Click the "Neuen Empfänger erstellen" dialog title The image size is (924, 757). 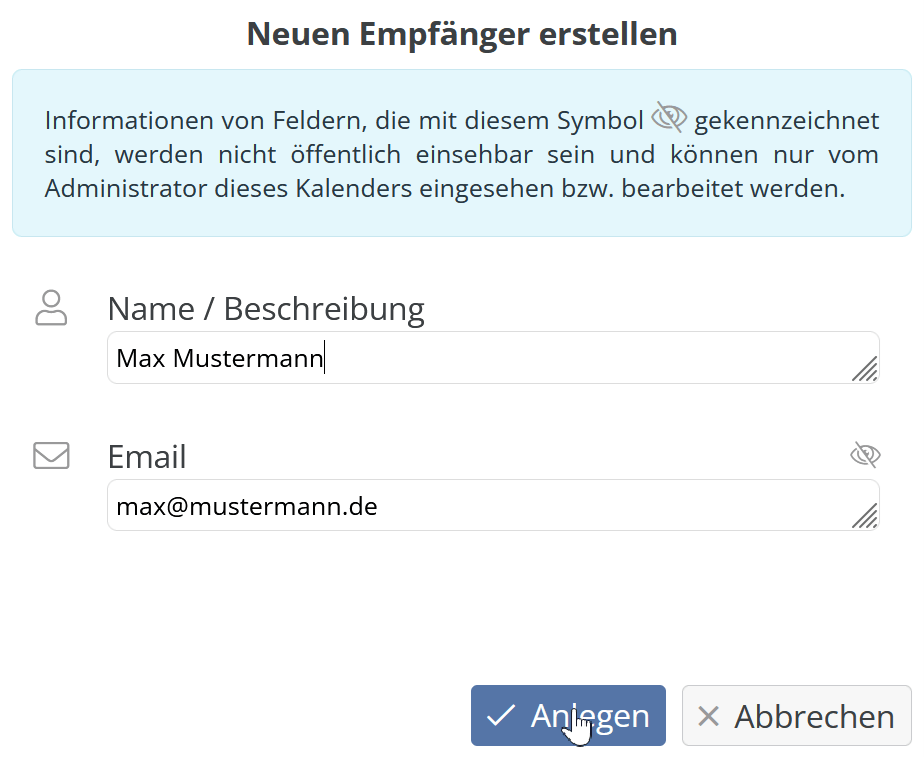[x=462, y=34]
